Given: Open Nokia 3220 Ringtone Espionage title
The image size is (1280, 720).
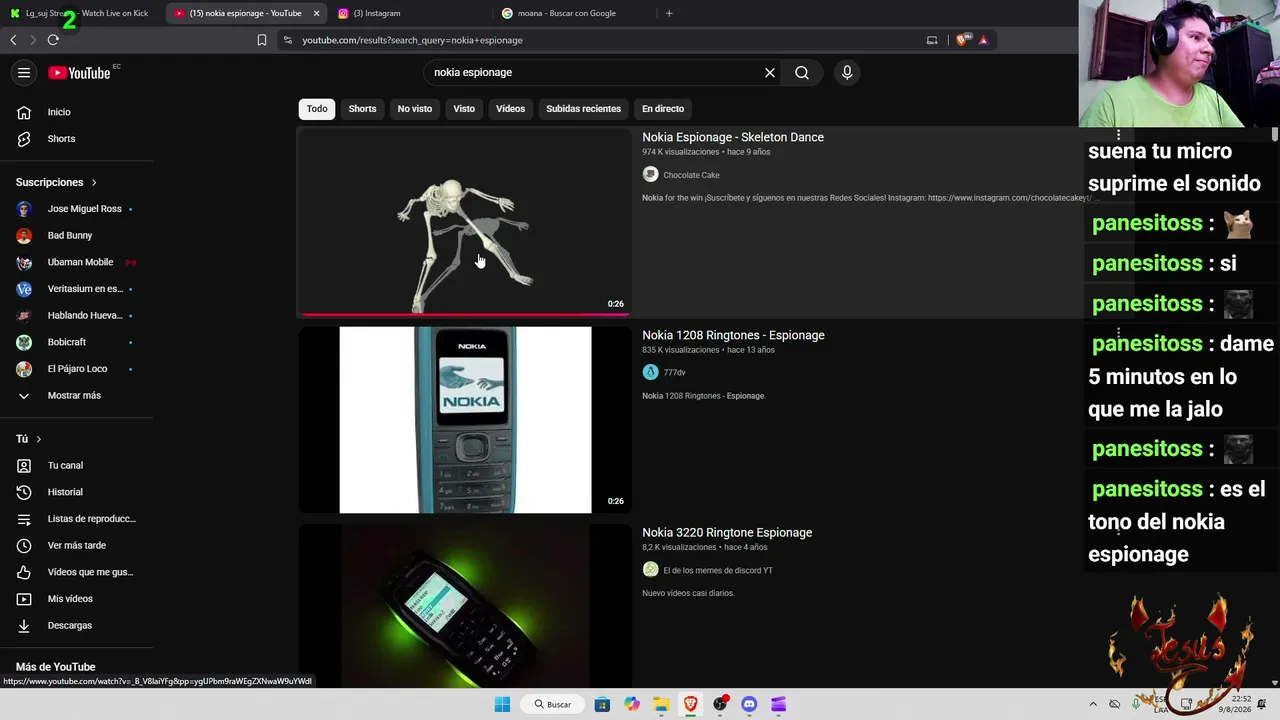Looking at the screenshot, I should [727, 533].
